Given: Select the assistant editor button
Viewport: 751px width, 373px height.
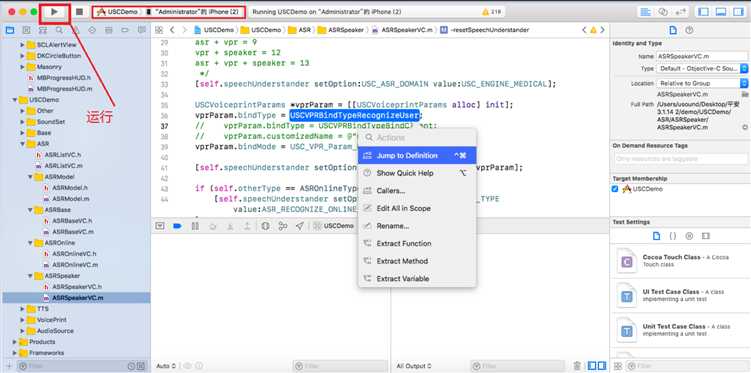Looking at the screenshot, I should tap(663, 12).
